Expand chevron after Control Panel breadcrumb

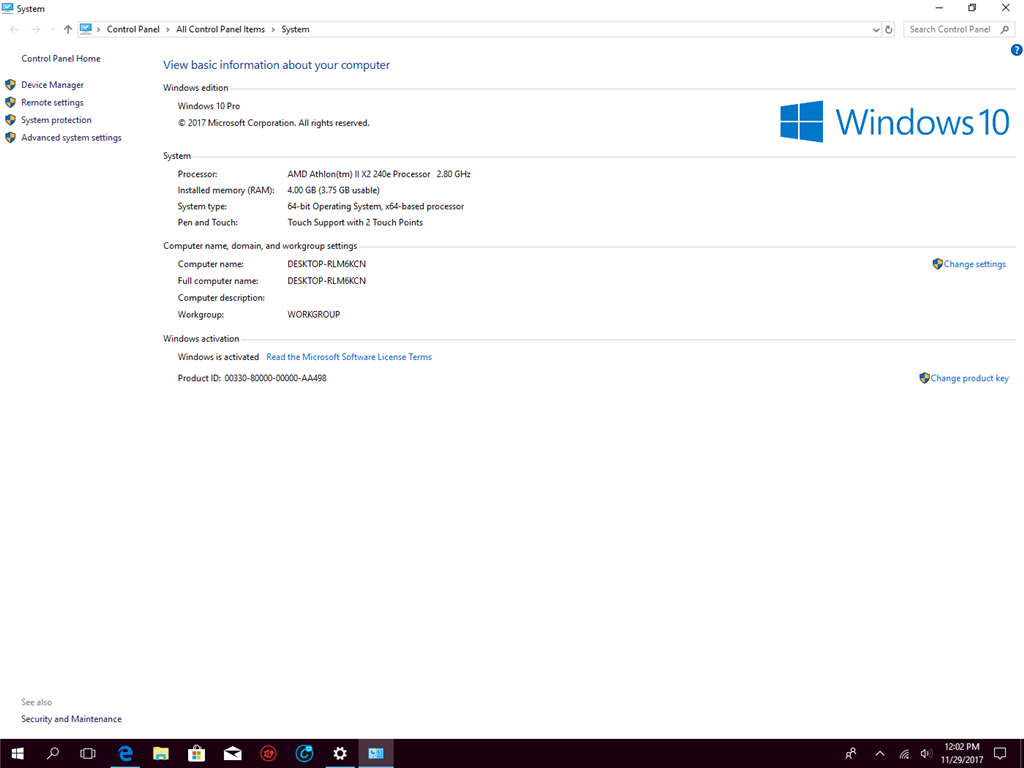168,29
